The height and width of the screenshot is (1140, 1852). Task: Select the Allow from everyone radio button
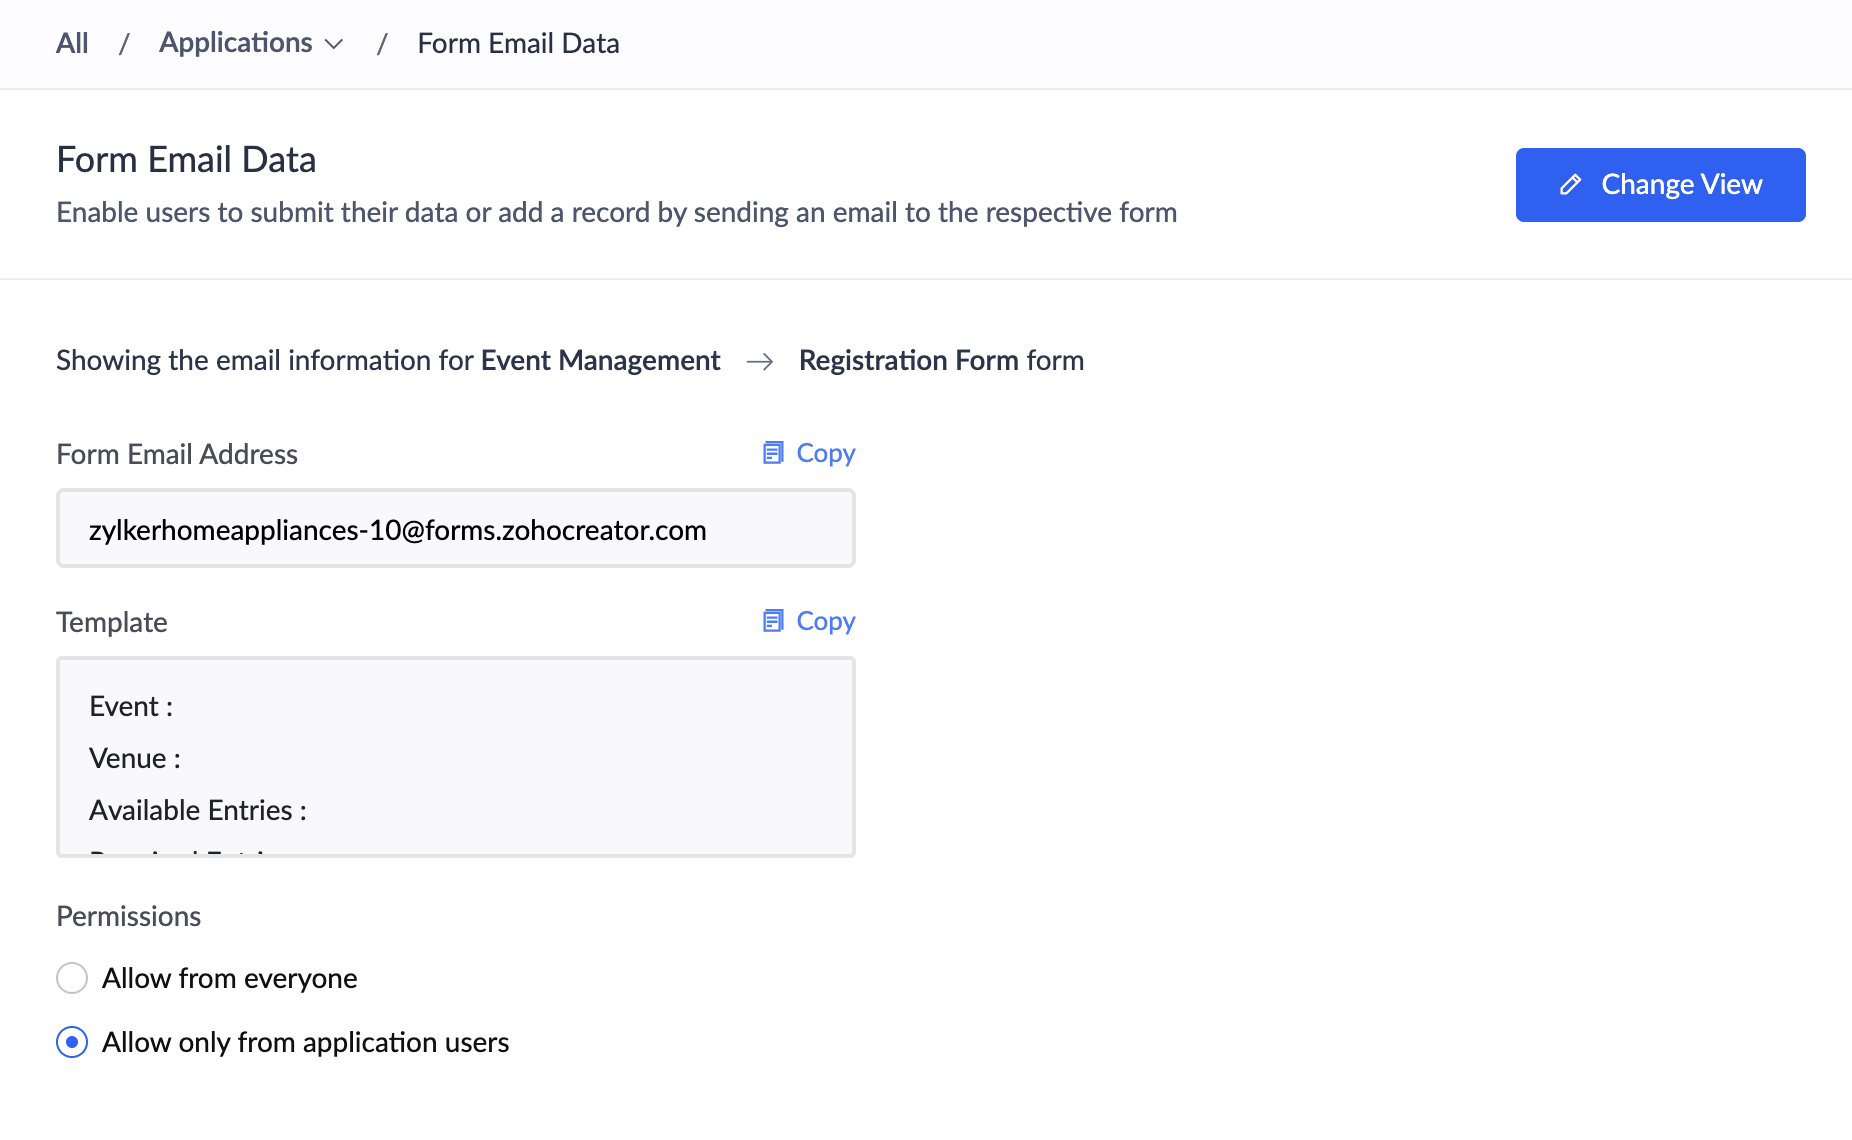pyautogui.click(x=72, y=978)
